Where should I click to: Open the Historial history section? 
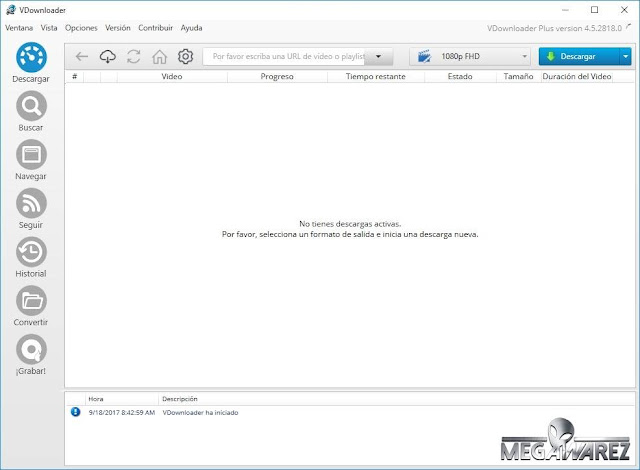click(x=31, y=257)
